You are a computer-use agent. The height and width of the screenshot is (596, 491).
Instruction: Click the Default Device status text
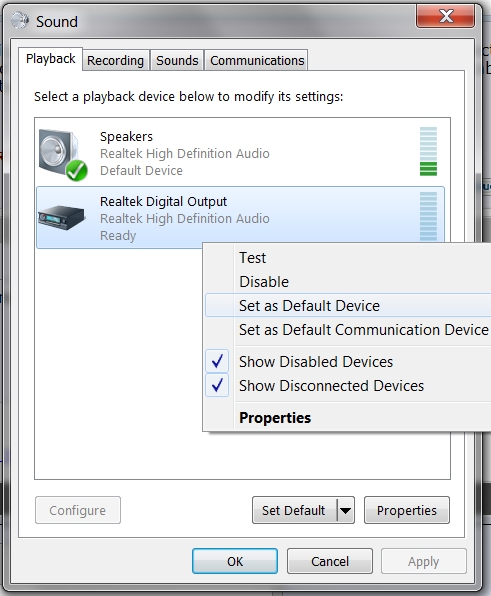click(x=141, y=170)
